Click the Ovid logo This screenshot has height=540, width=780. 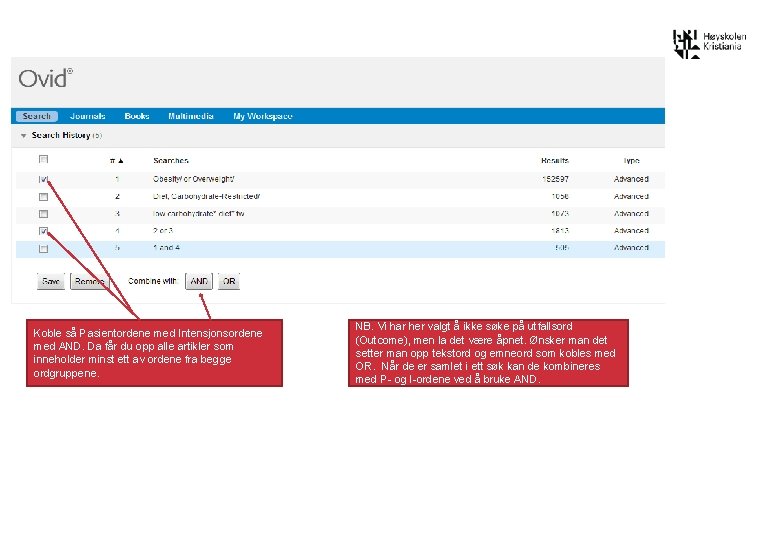point(45,78)
